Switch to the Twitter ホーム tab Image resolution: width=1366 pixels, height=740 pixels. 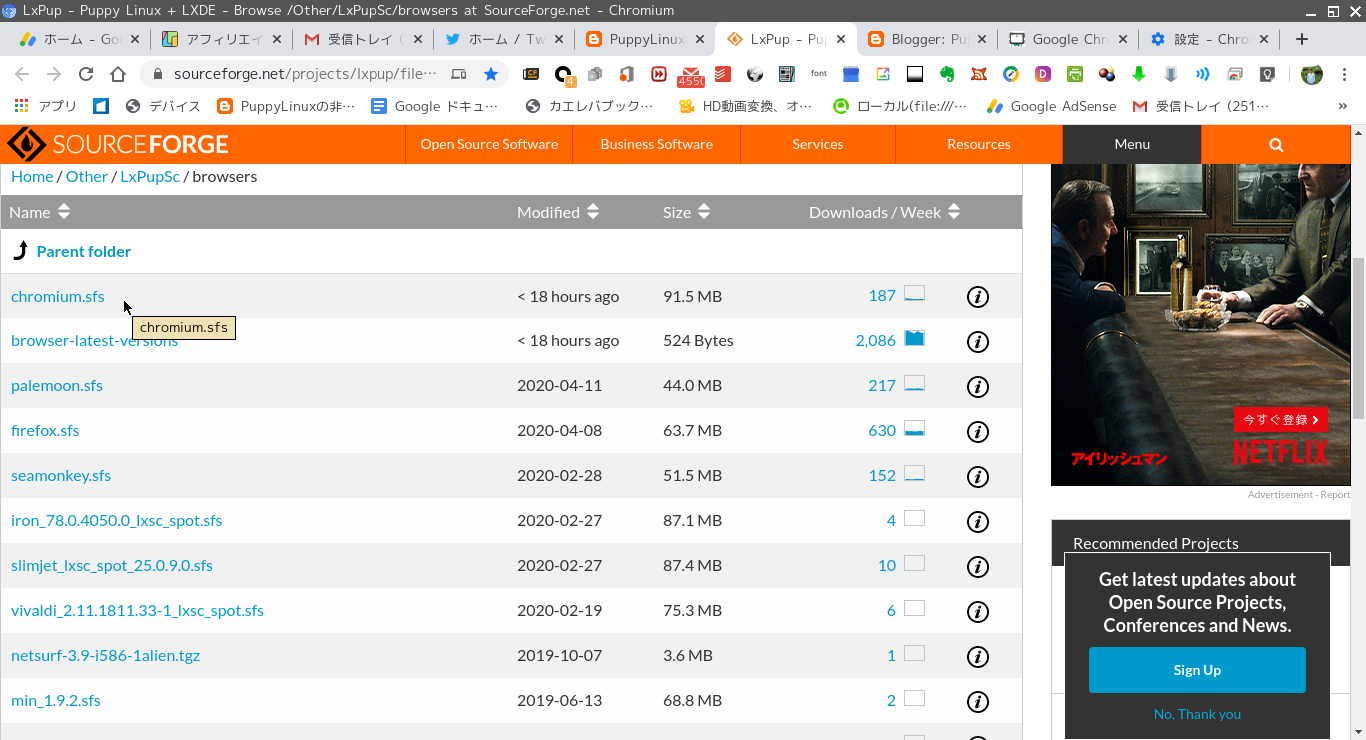(505, 39)
